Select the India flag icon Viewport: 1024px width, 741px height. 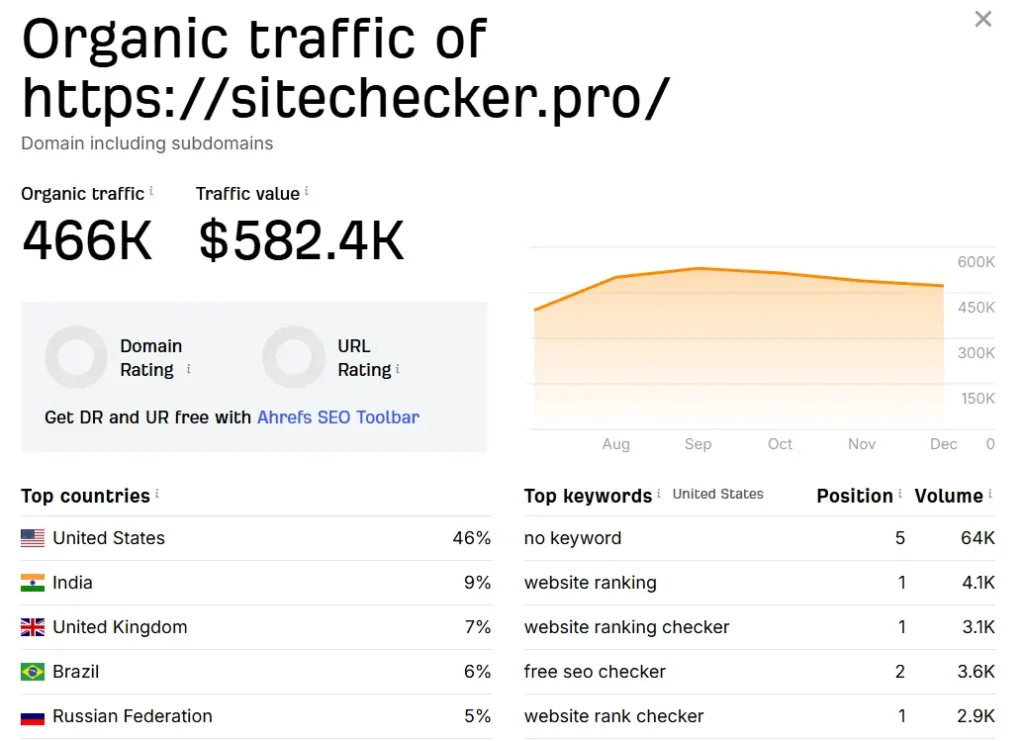tap(33, 583)
